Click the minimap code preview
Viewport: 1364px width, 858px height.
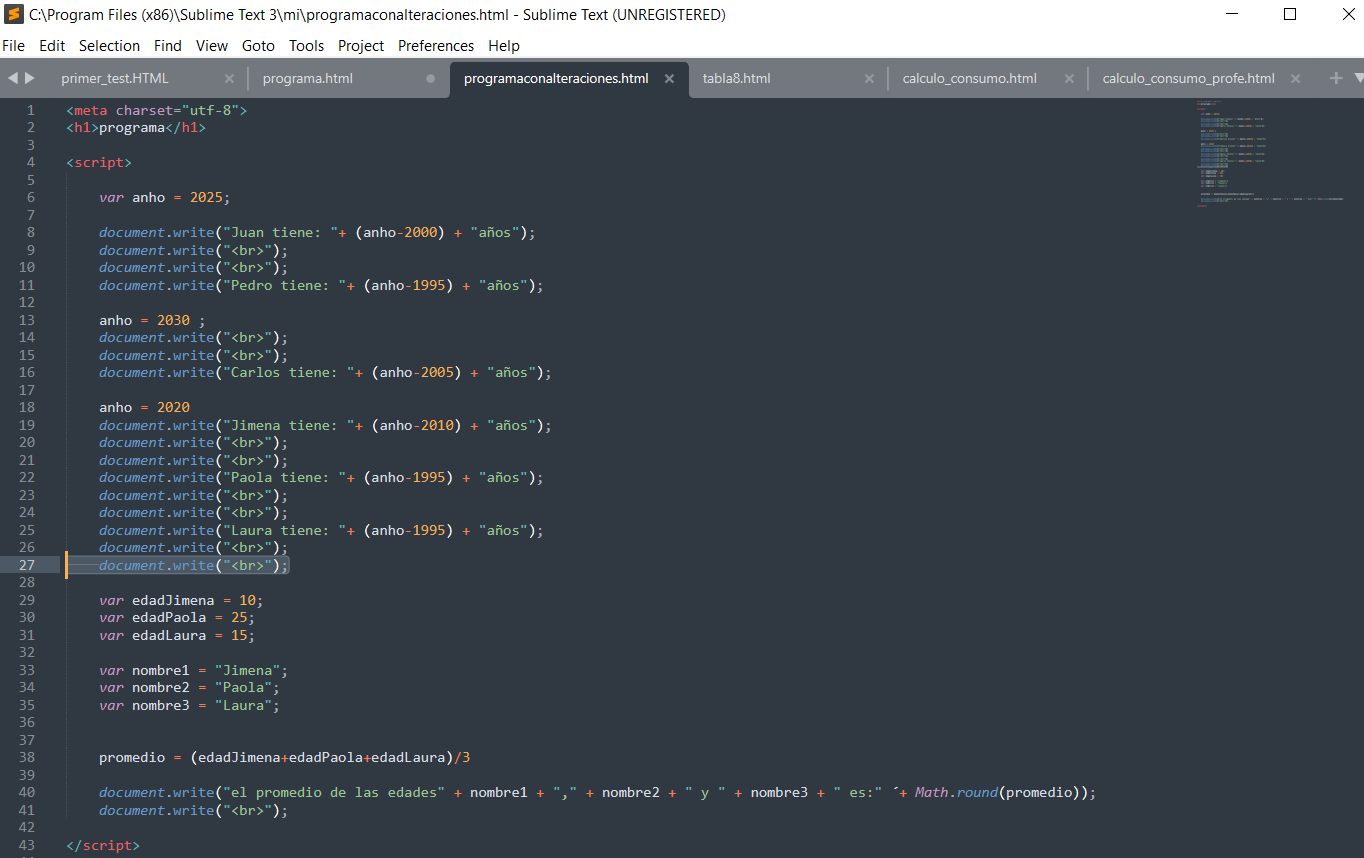click(x=1270, y=152)
